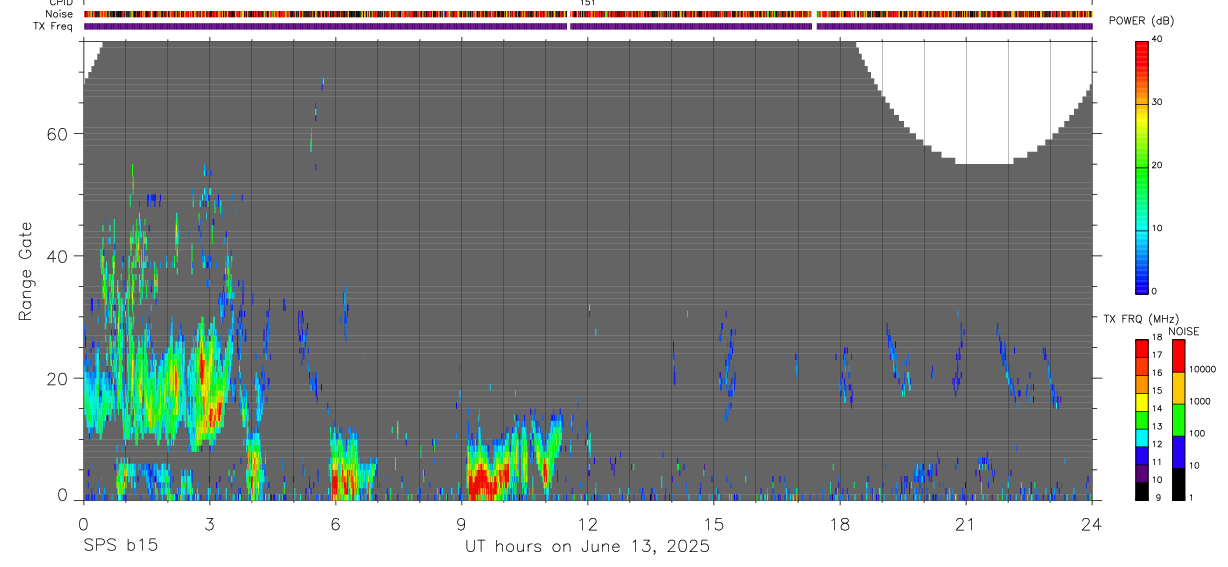Click the POWER (dB) legend title
Image resolution: width=1228 pixels, height=567 pixels.
pyautogui.click(x=1142, y=21)
